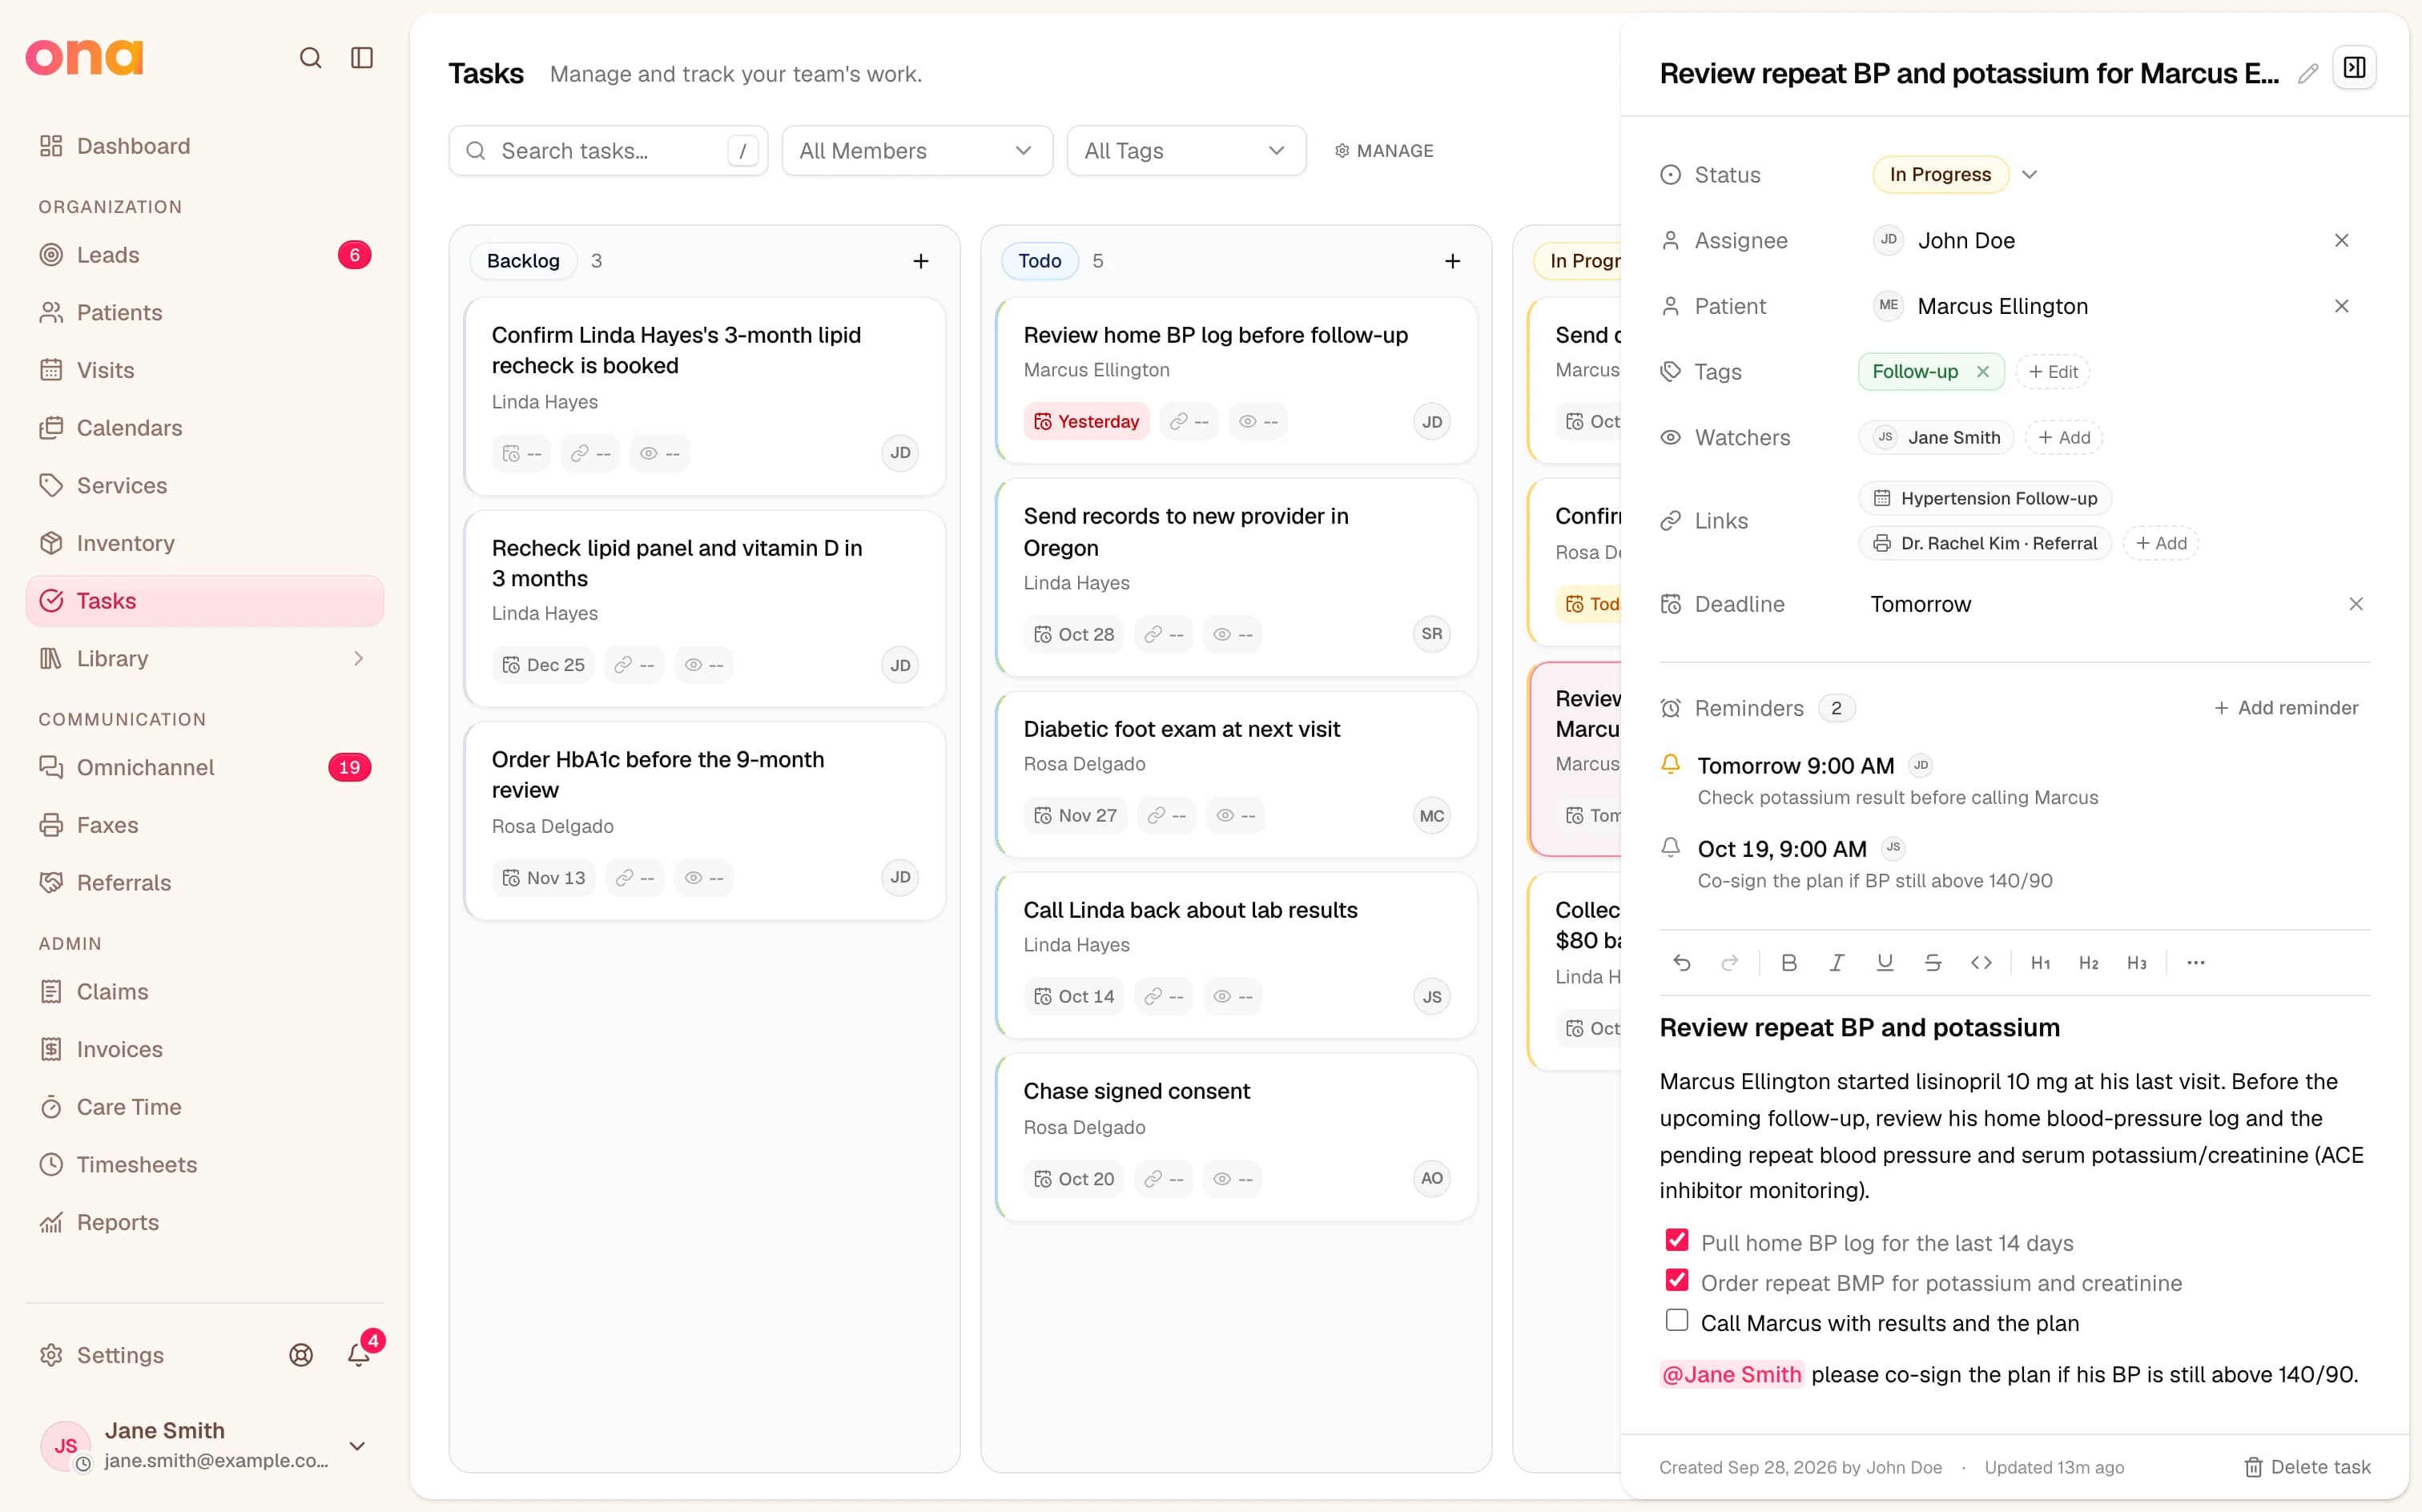Screen dimensions: 2422x1512
Task: Open the Claims admin page
Action: coord(205,991)
